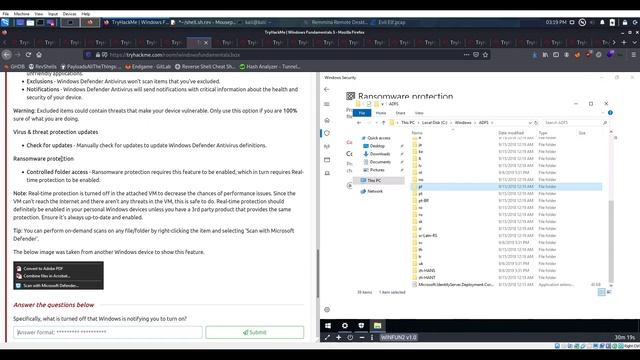Open Firefox hamburger menu
The height and width of the screenshot is (360, 640).
click(x=633, y=55)
